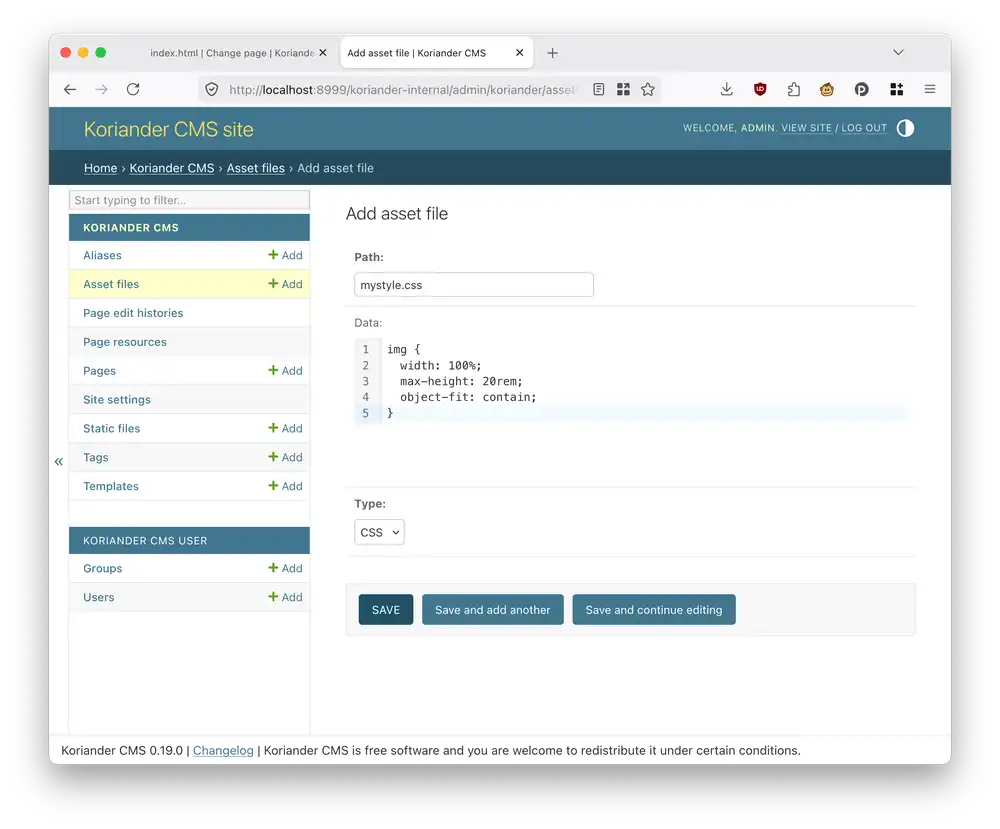Click the LOG OUT link

(864, 128)
